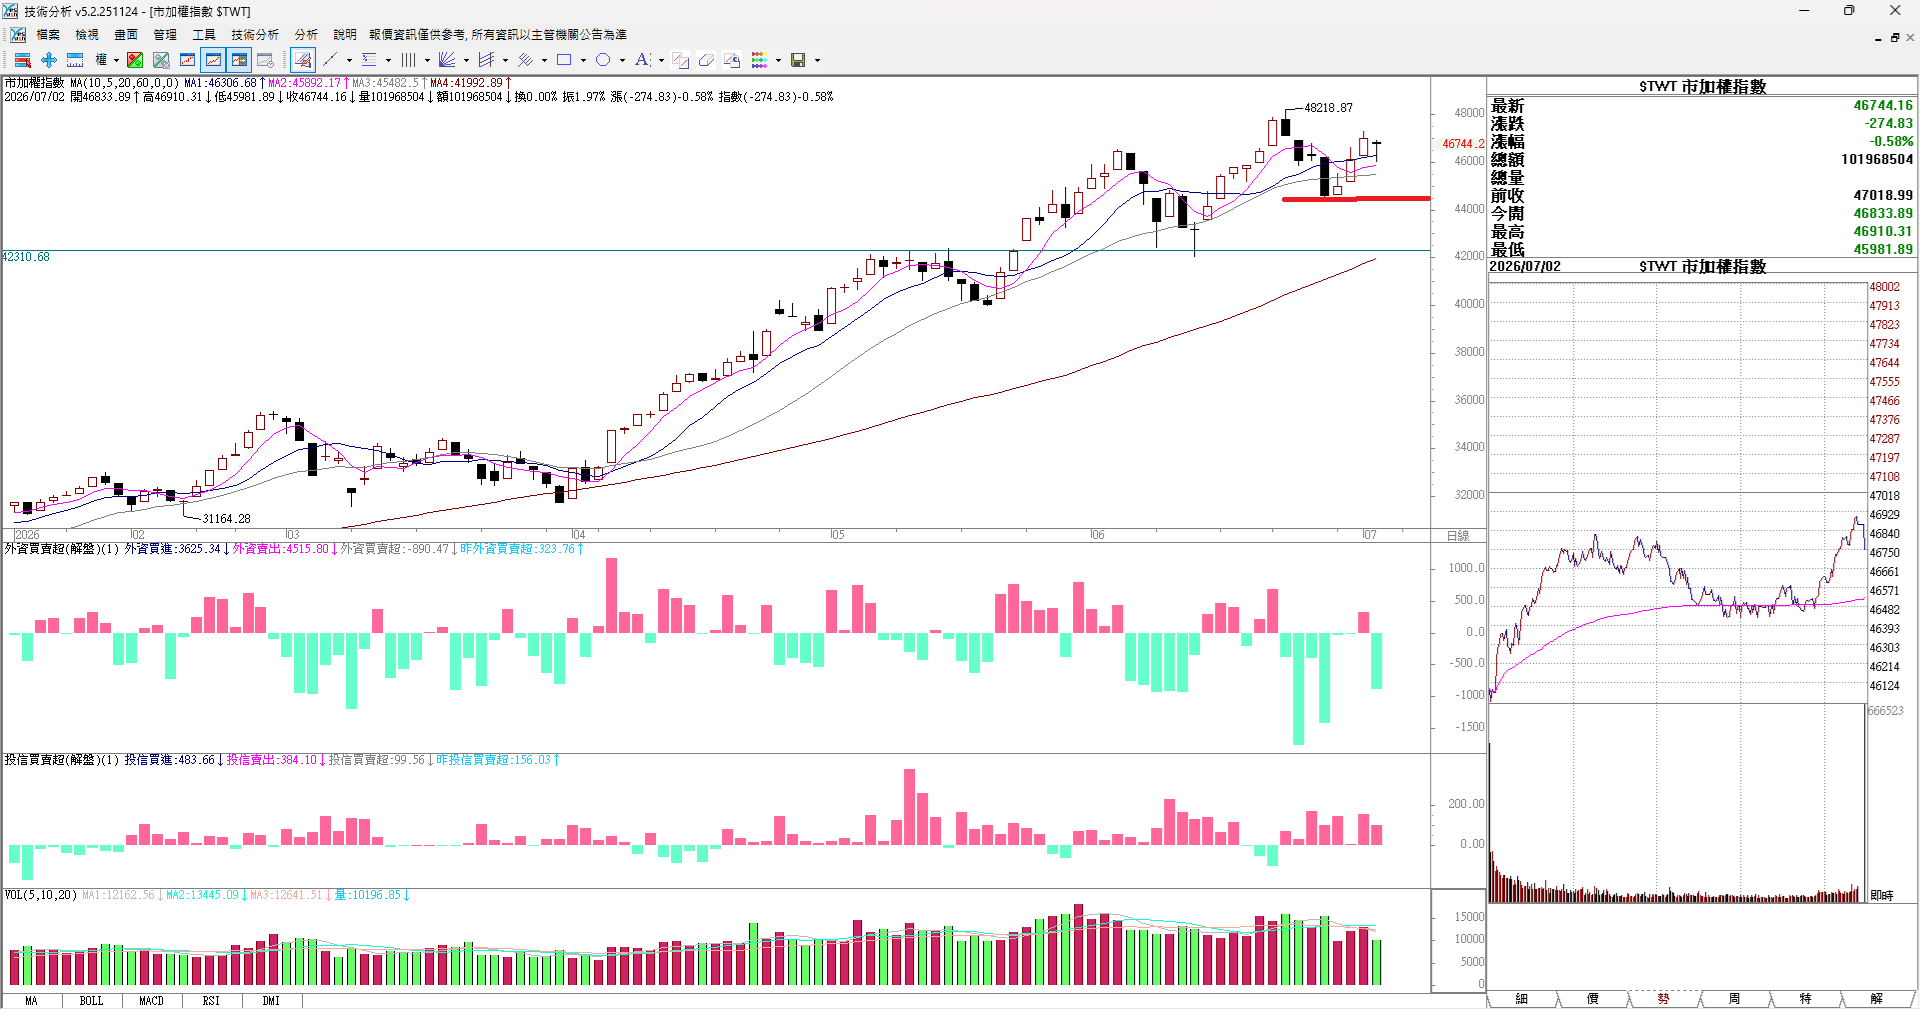
Task: Toggle the second highlighted chart-with-panel button
Action: pyautogui.click(x=239, y=60)
